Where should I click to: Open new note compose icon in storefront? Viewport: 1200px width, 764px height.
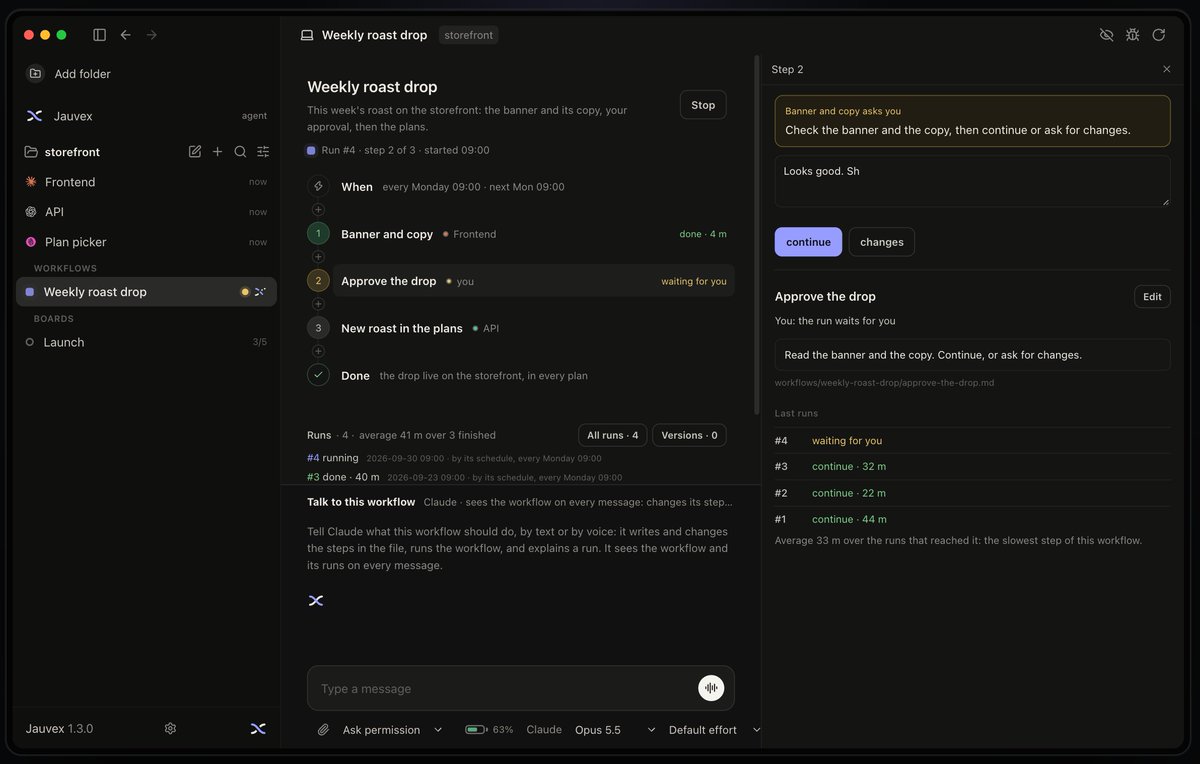tap(195, 152)
